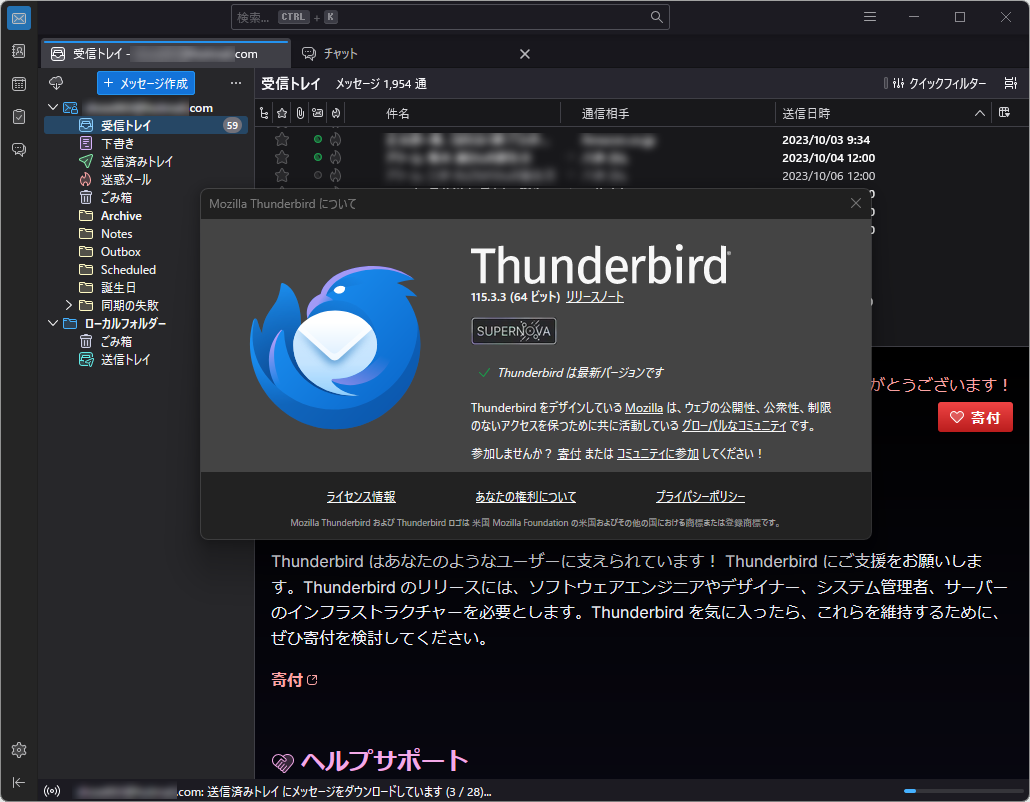Open Thunderbird settings via the gear icon

(18, 750)
